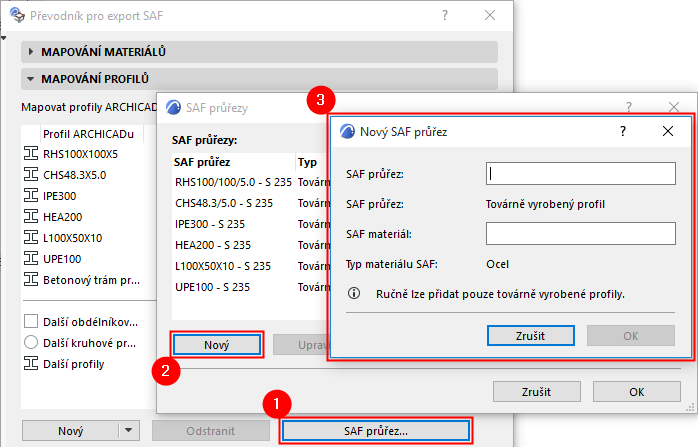Image resolution: width=698 pixels, height=447 pixels.
Task: Click circle icon of Další kruhové pr... row
Action: point(31,342)
